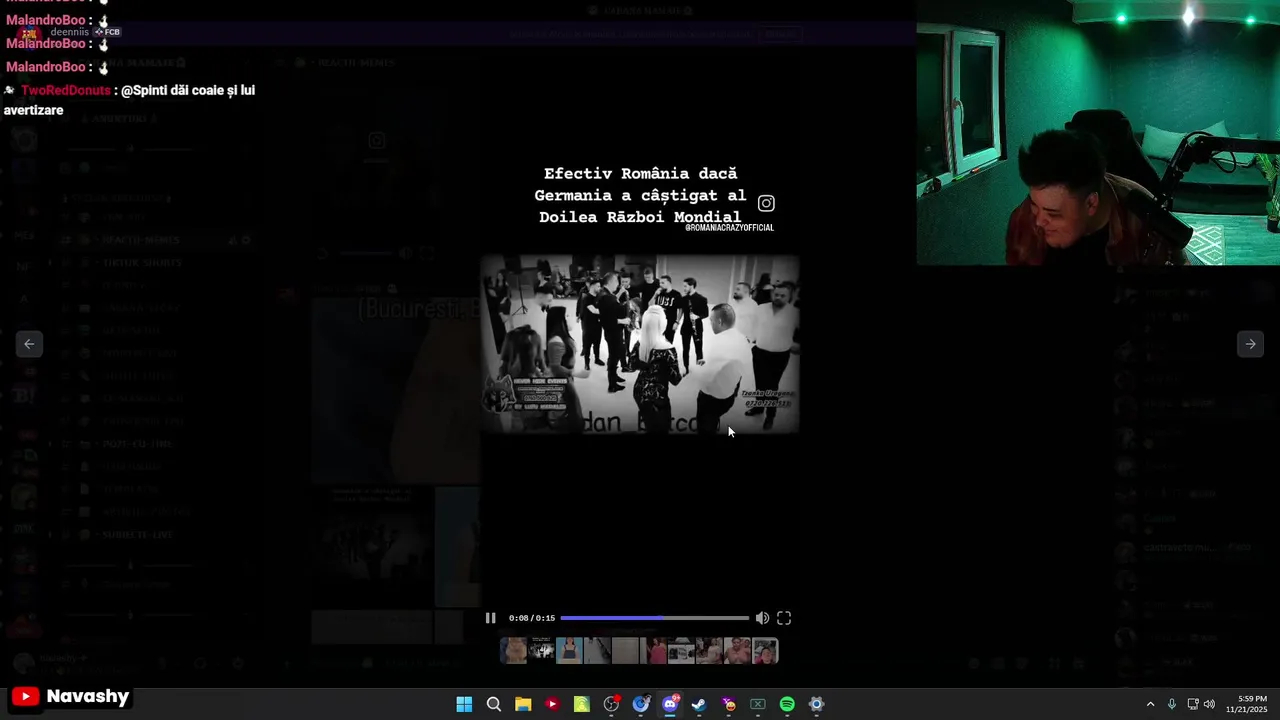
Task: Click the video seek progress bar
Action: pyautogui.click(x=654, y=618)
